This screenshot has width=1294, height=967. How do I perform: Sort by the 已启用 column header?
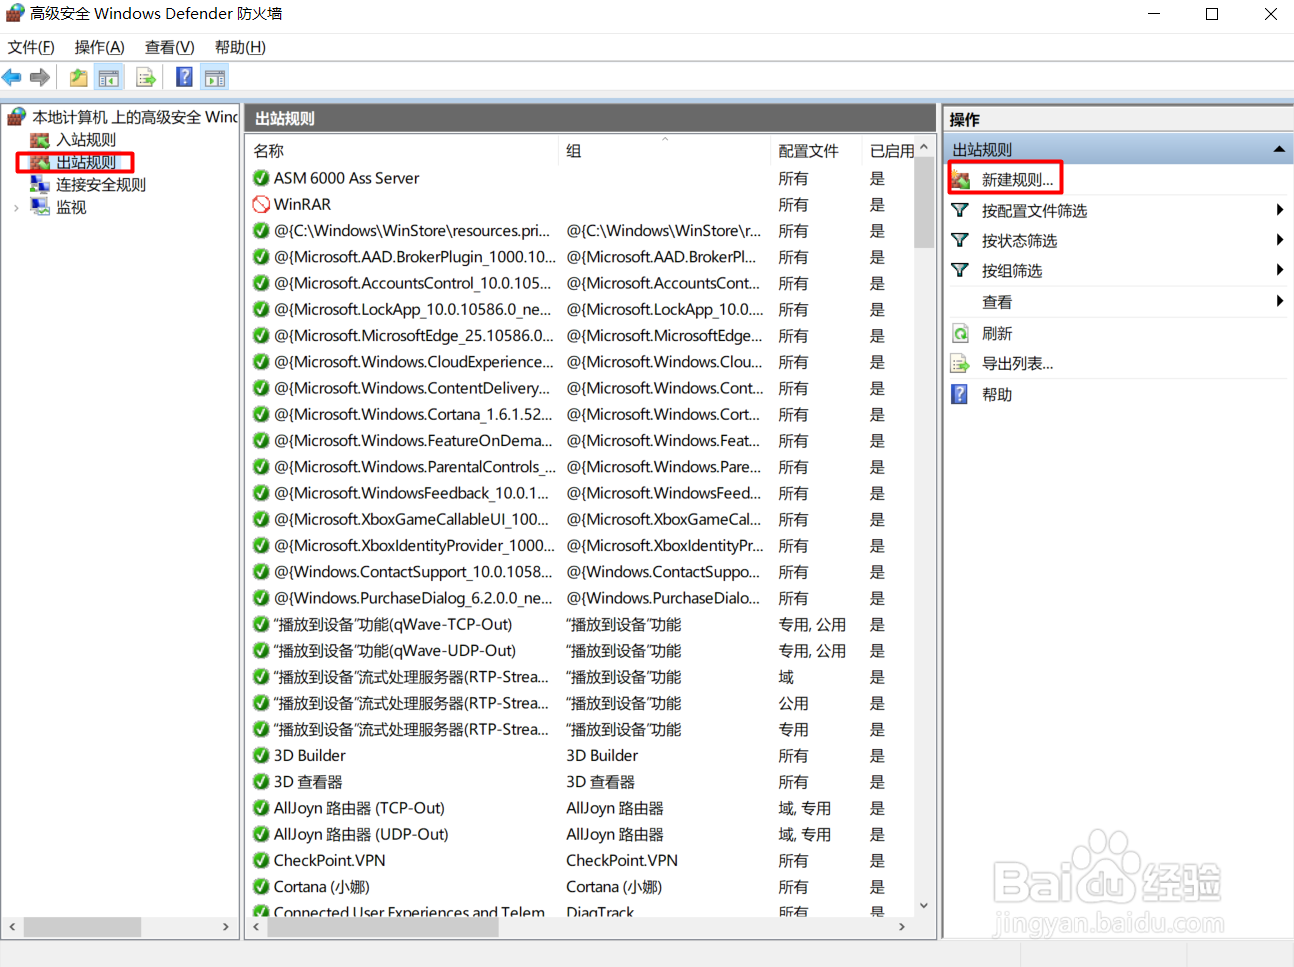pos(890,151)
